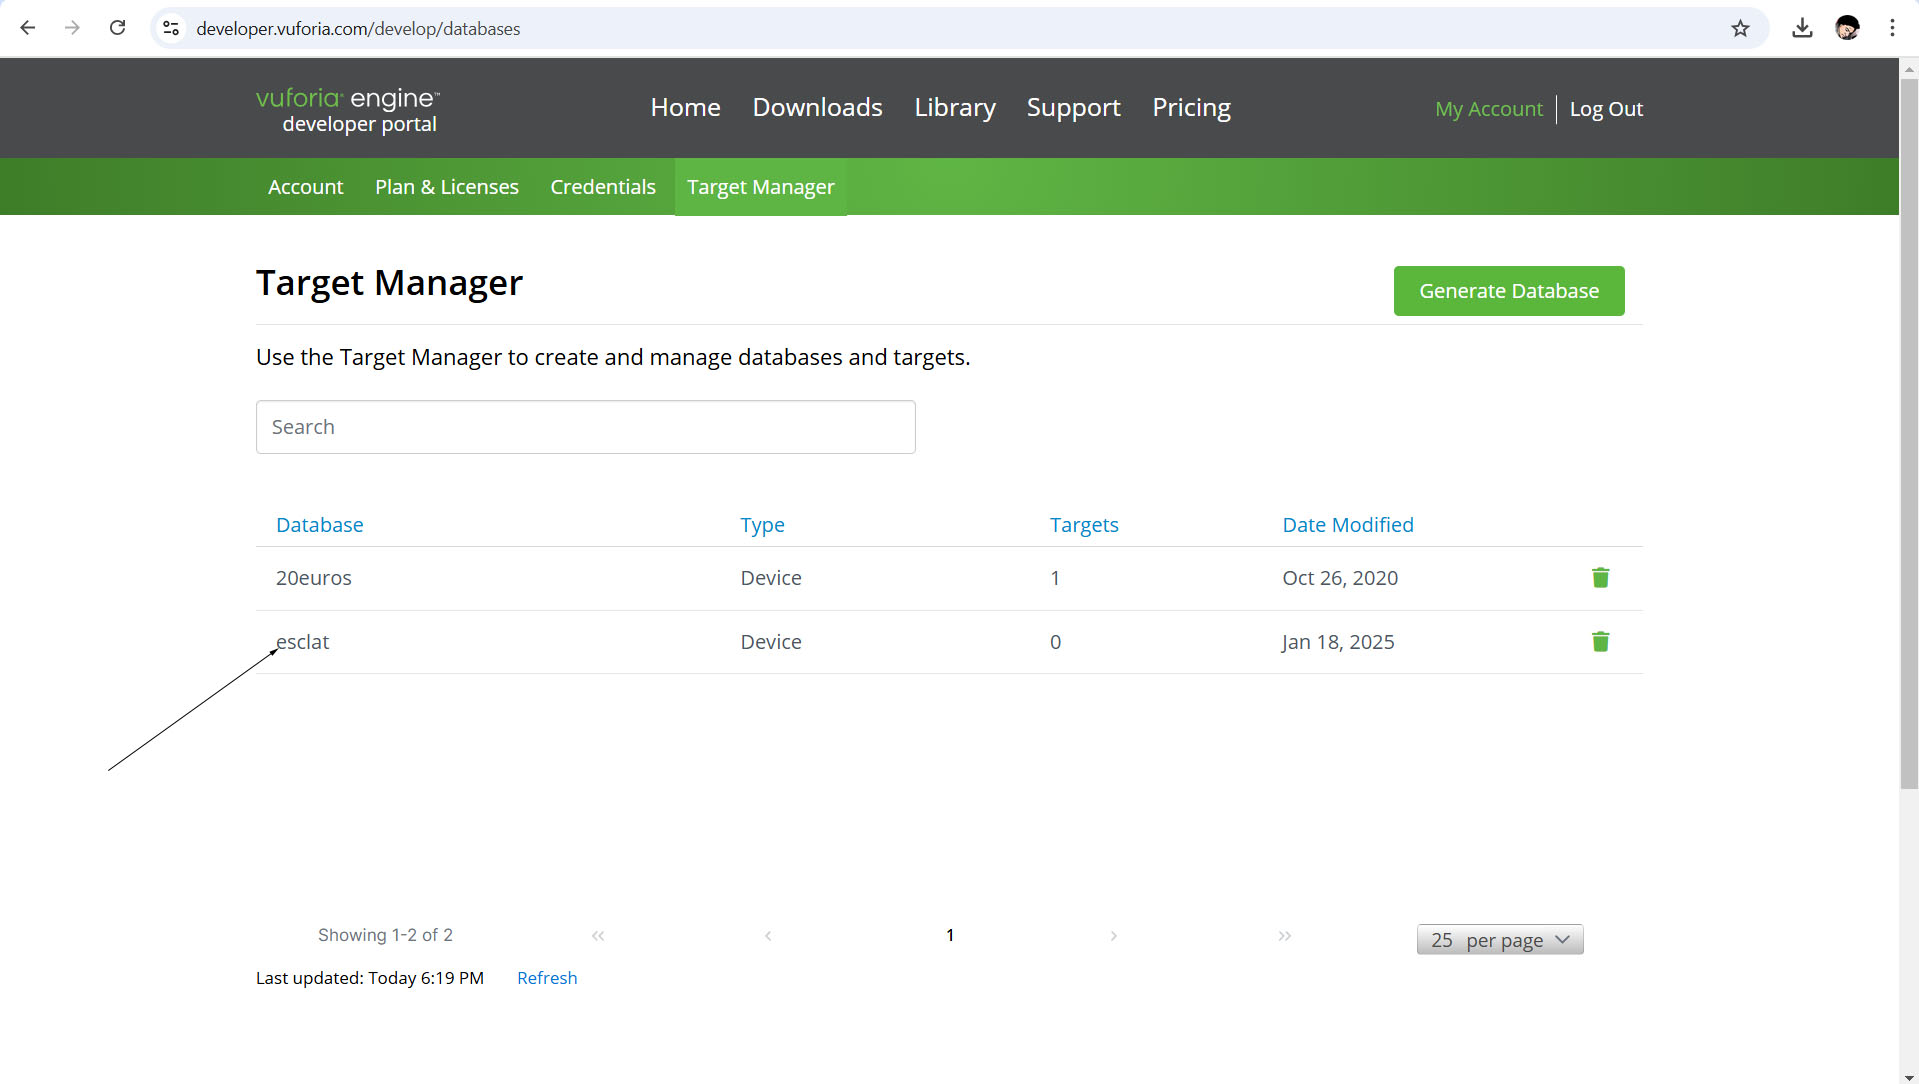Delete the 20euros database via trash icon
Screen dimensions: 1919x1084
point(1600,578)
